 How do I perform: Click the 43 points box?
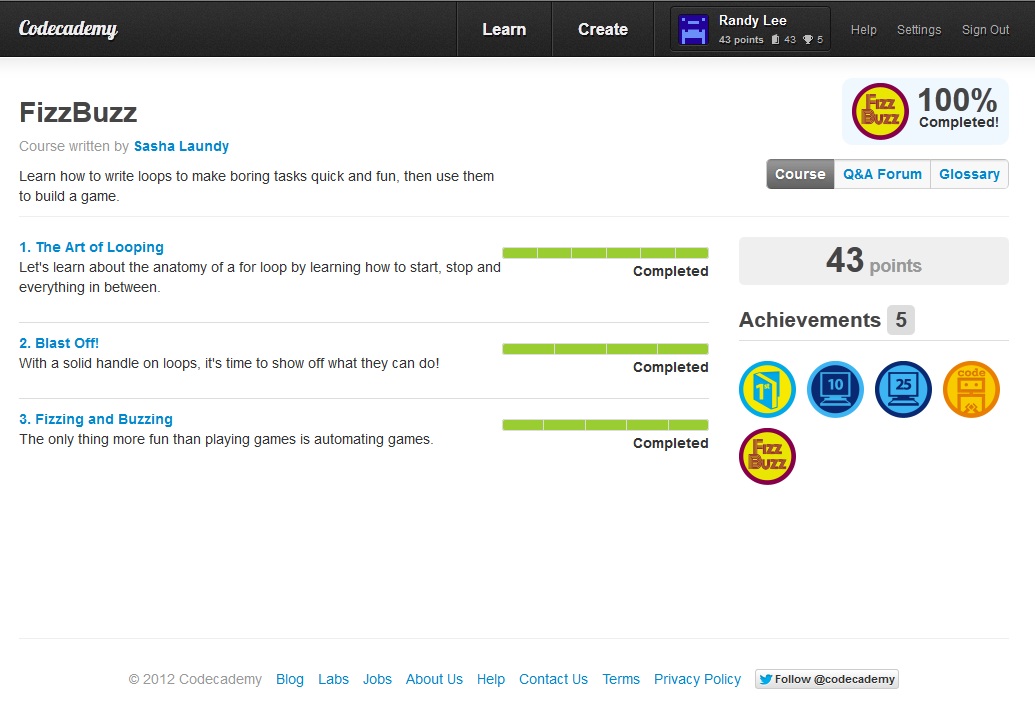(x=873, y=261)
